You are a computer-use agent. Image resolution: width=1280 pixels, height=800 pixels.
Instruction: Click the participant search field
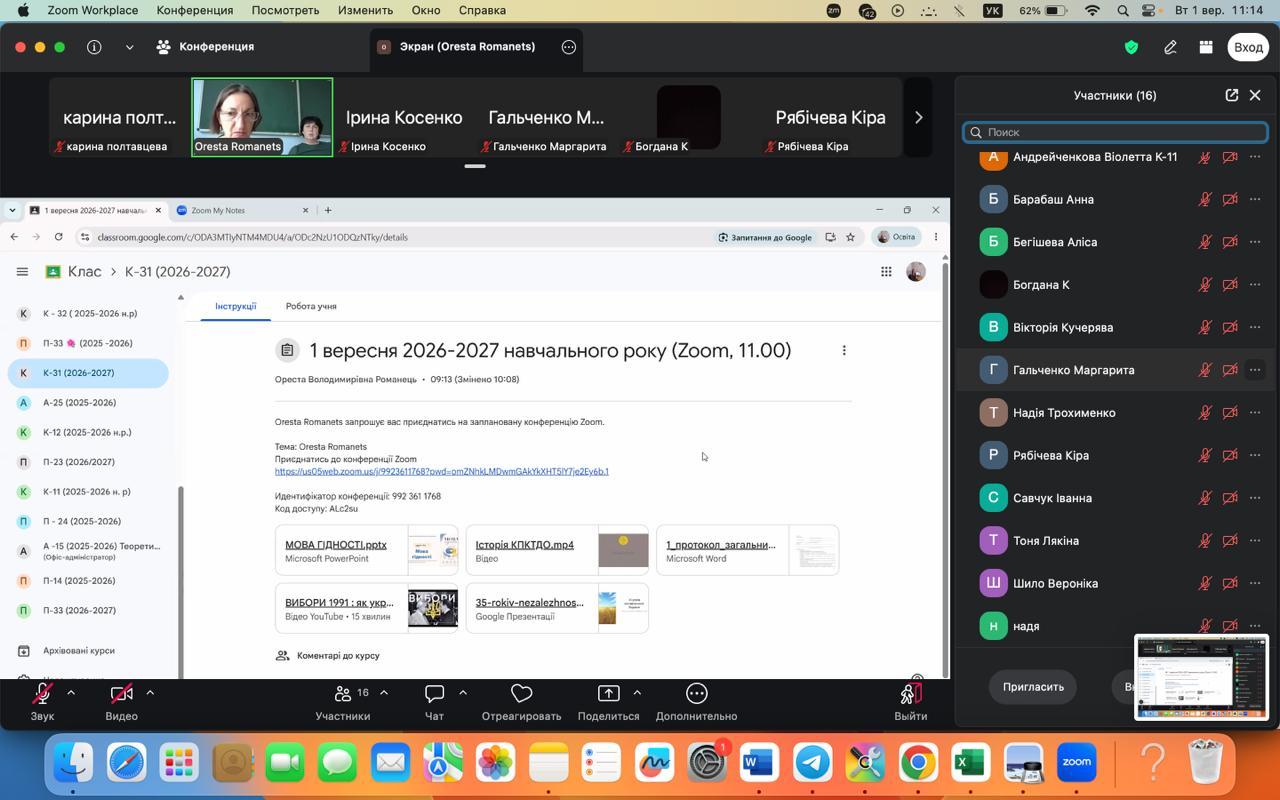(x=1115, y=132)
